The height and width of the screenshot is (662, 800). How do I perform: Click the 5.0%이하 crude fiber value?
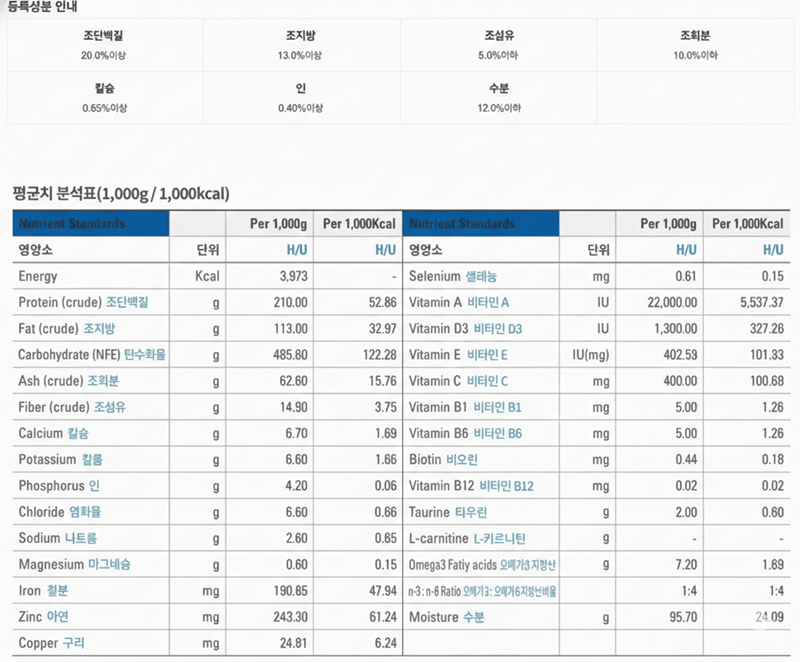tap(499, 54)
